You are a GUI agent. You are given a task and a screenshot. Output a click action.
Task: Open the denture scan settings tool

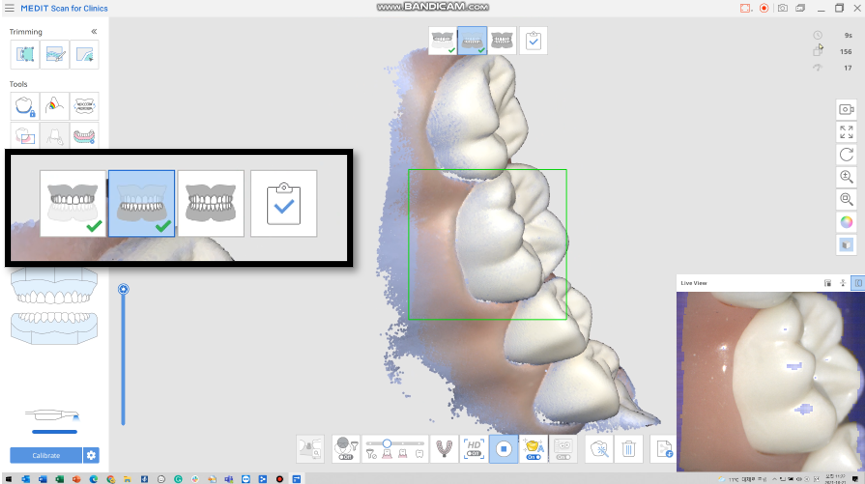click(x=84, y=136)
